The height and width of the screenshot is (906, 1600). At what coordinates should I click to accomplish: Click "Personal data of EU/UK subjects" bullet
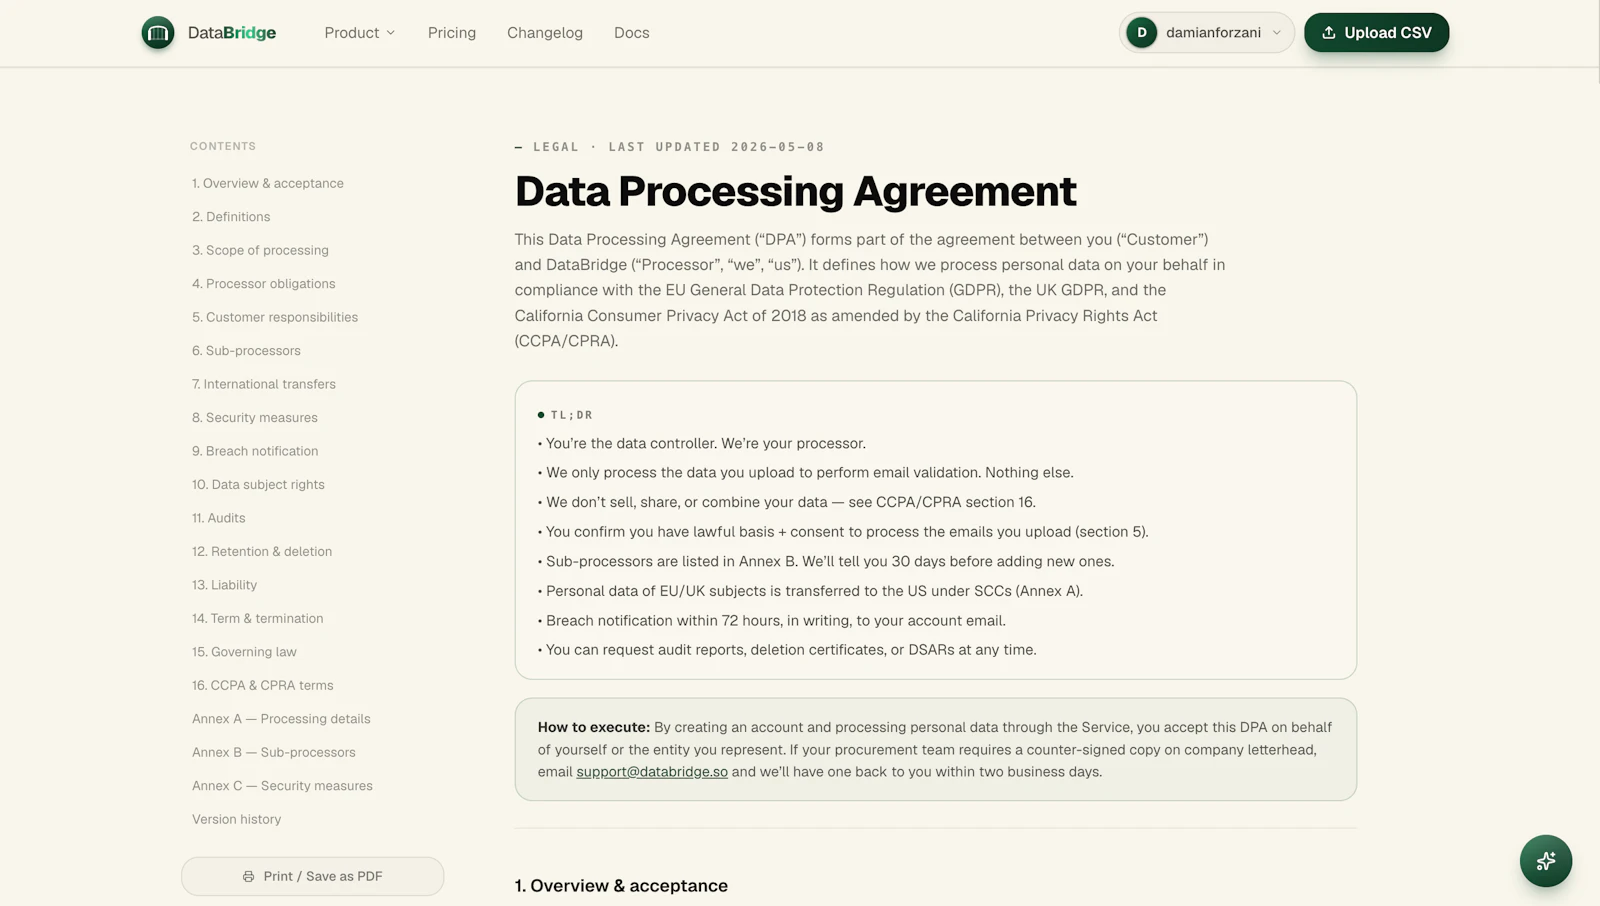810,592
